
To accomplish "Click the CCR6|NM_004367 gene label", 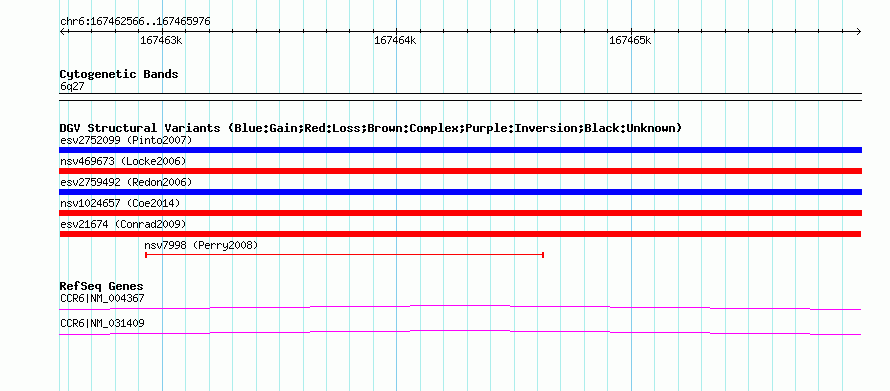I will (102, 298).
